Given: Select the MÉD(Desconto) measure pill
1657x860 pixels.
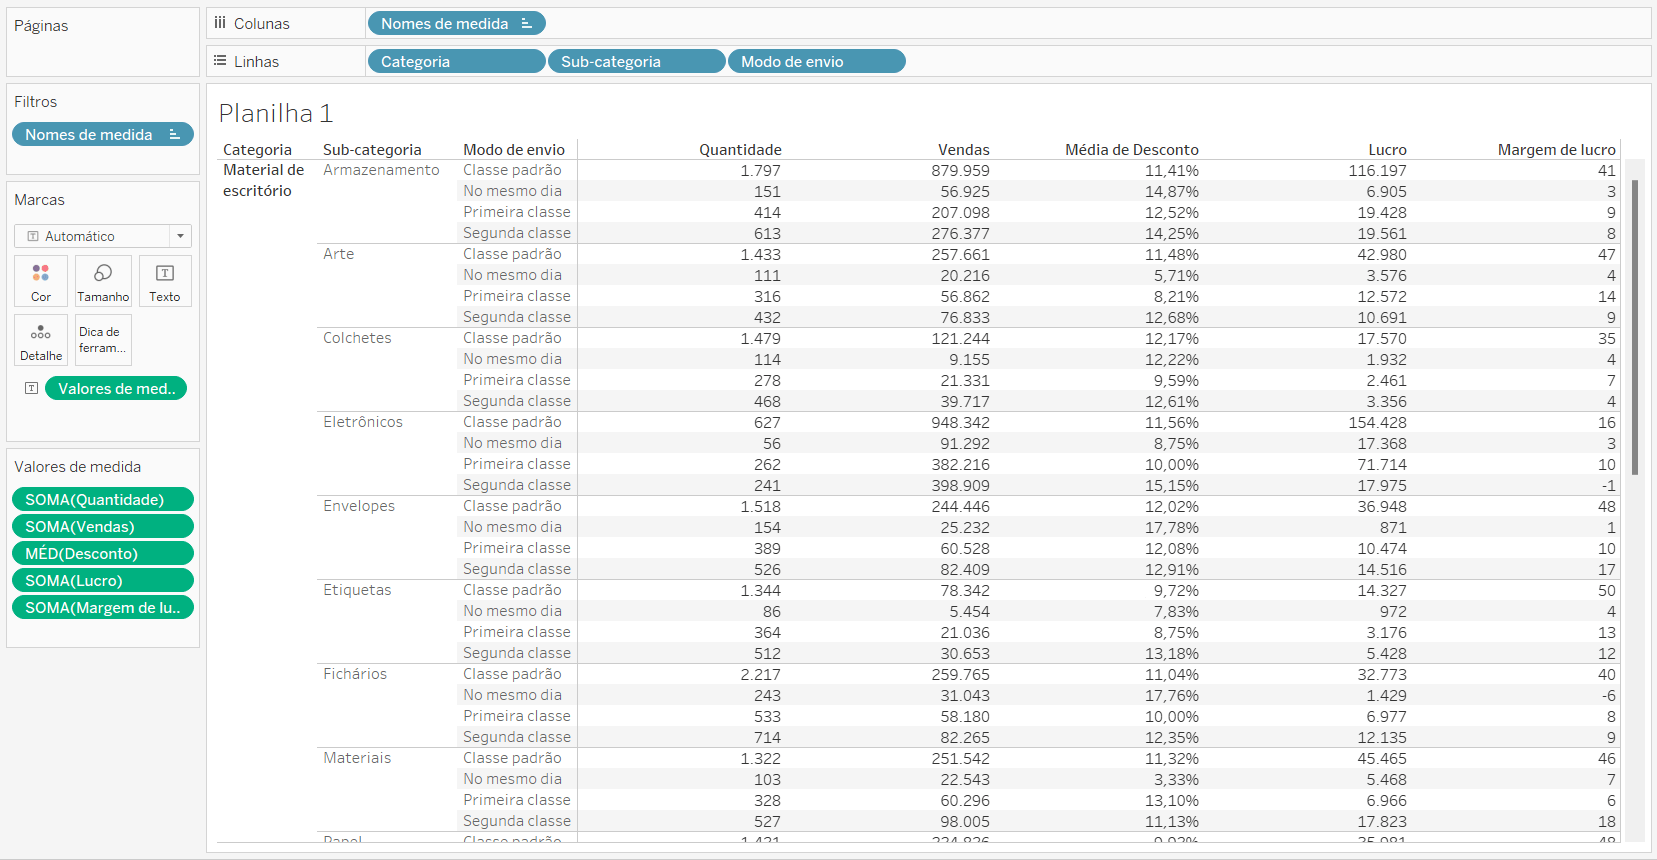Looking at the screenshot, I should (x=103, y=553).
